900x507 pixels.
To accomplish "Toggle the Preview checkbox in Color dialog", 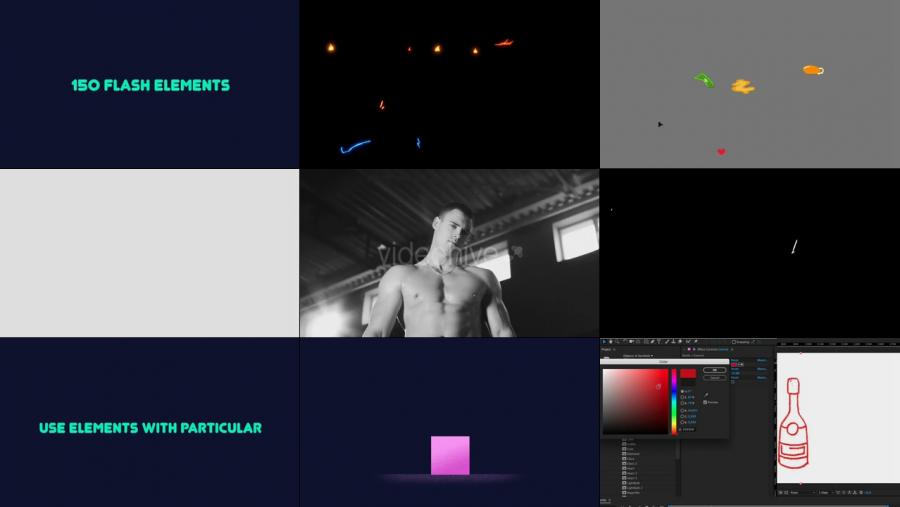I will (705, 402).
